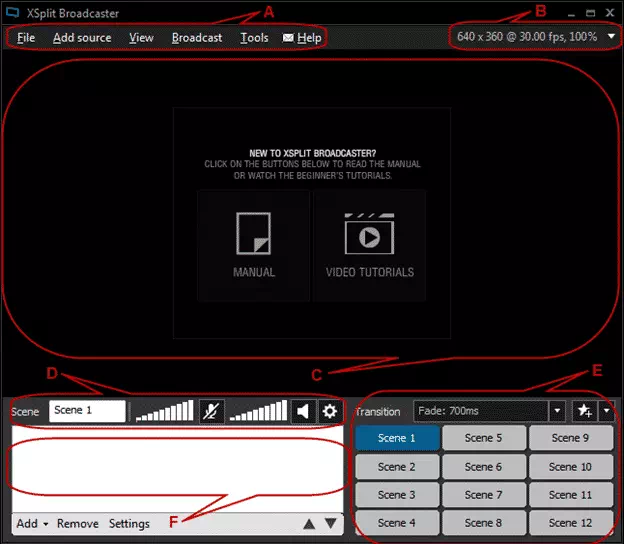Open the File menu
The width and height of the screenshot is (624, 544).
tap(26, 38)
